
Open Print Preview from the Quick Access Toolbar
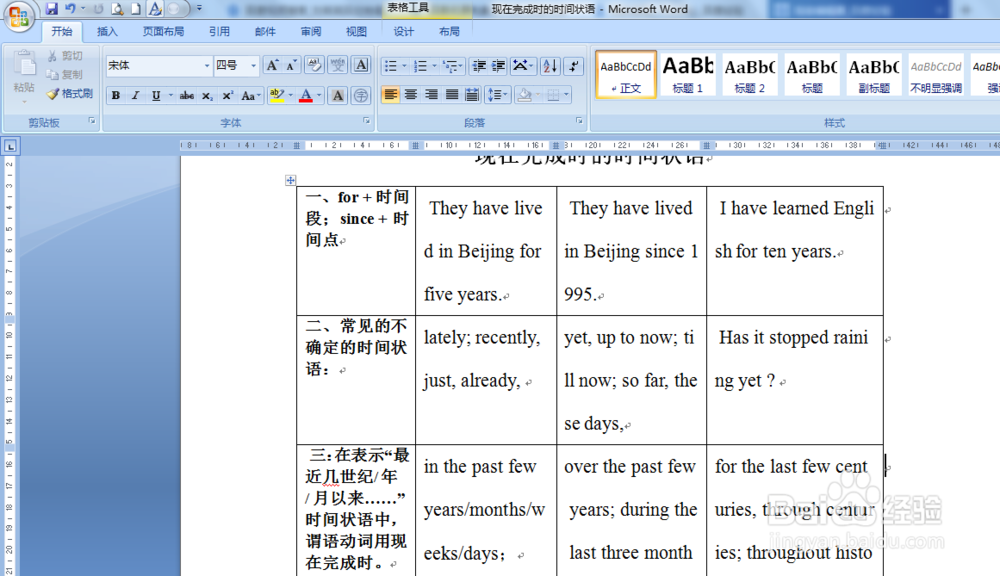coord(117,8)
